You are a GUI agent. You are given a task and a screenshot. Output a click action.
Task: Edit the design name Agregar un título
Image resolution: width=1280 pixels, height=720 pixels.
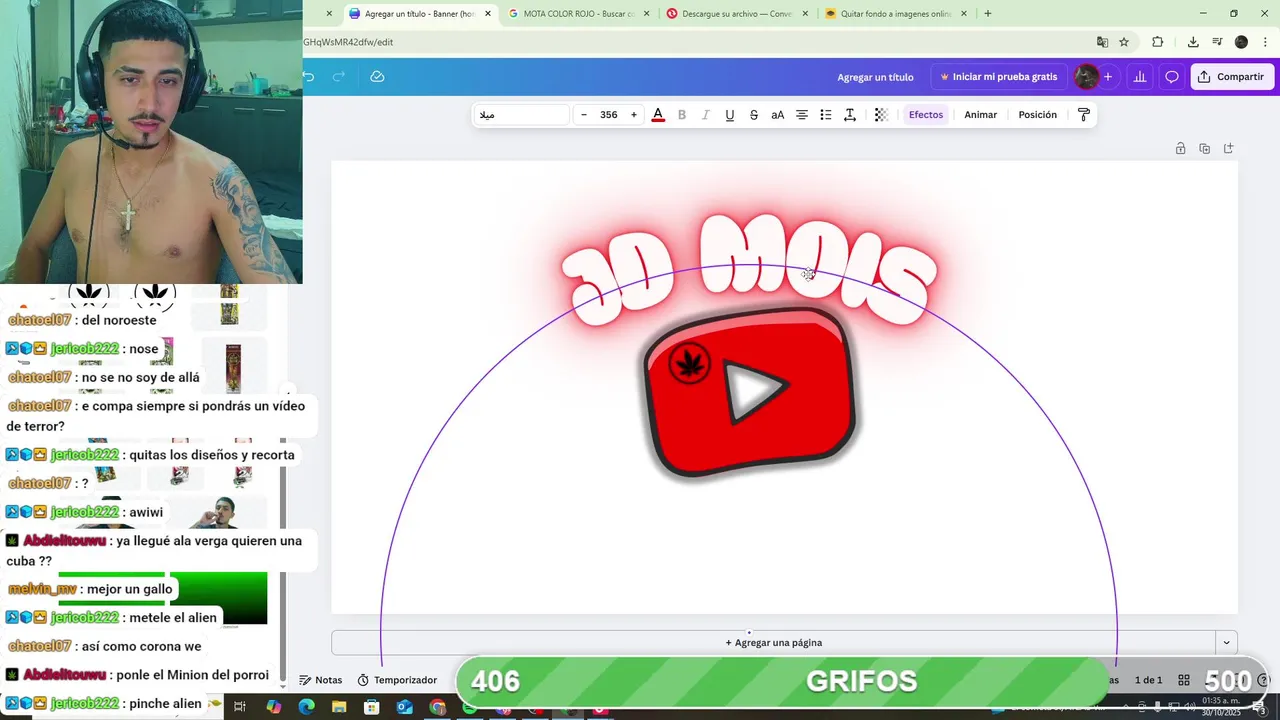(876, 77)
